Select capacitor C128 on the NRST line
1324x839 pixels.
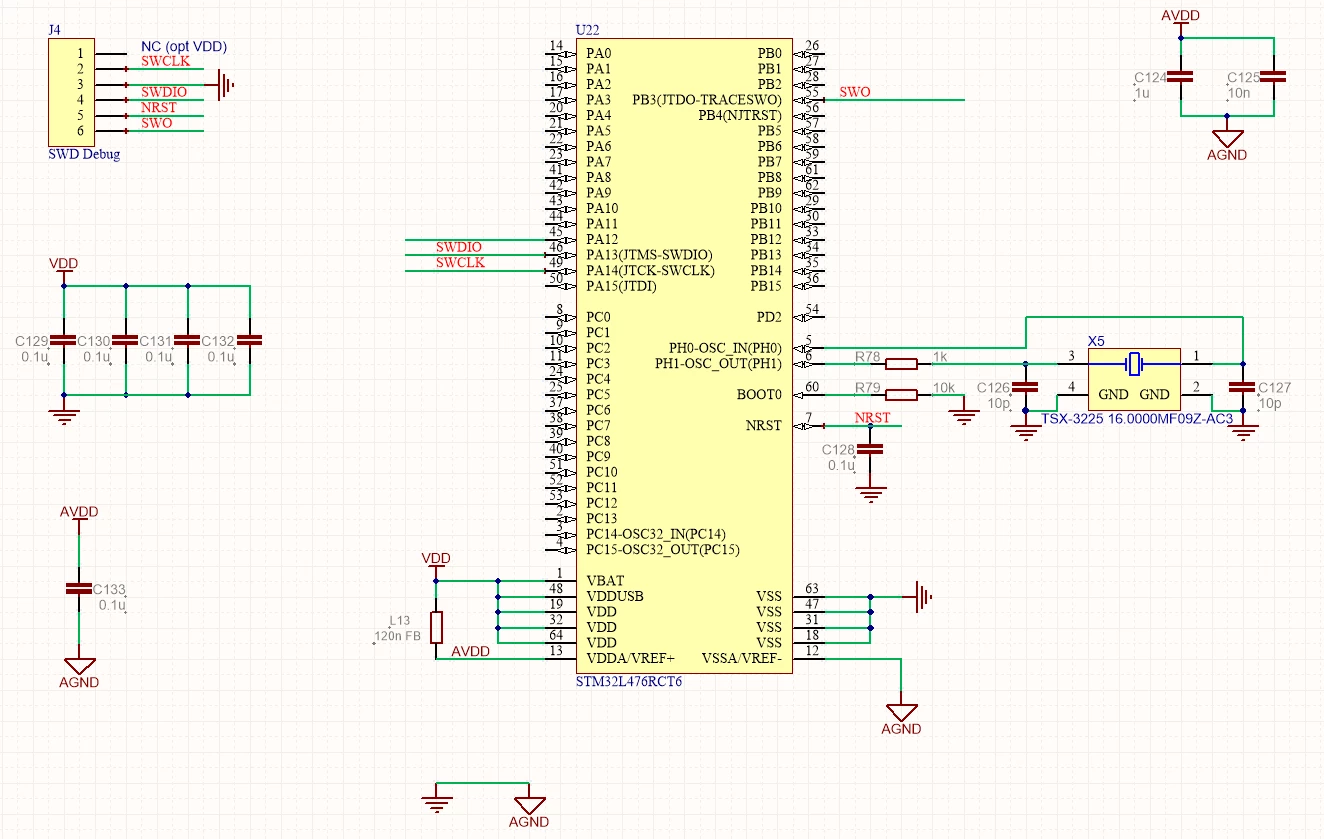[x=870, y=449]
